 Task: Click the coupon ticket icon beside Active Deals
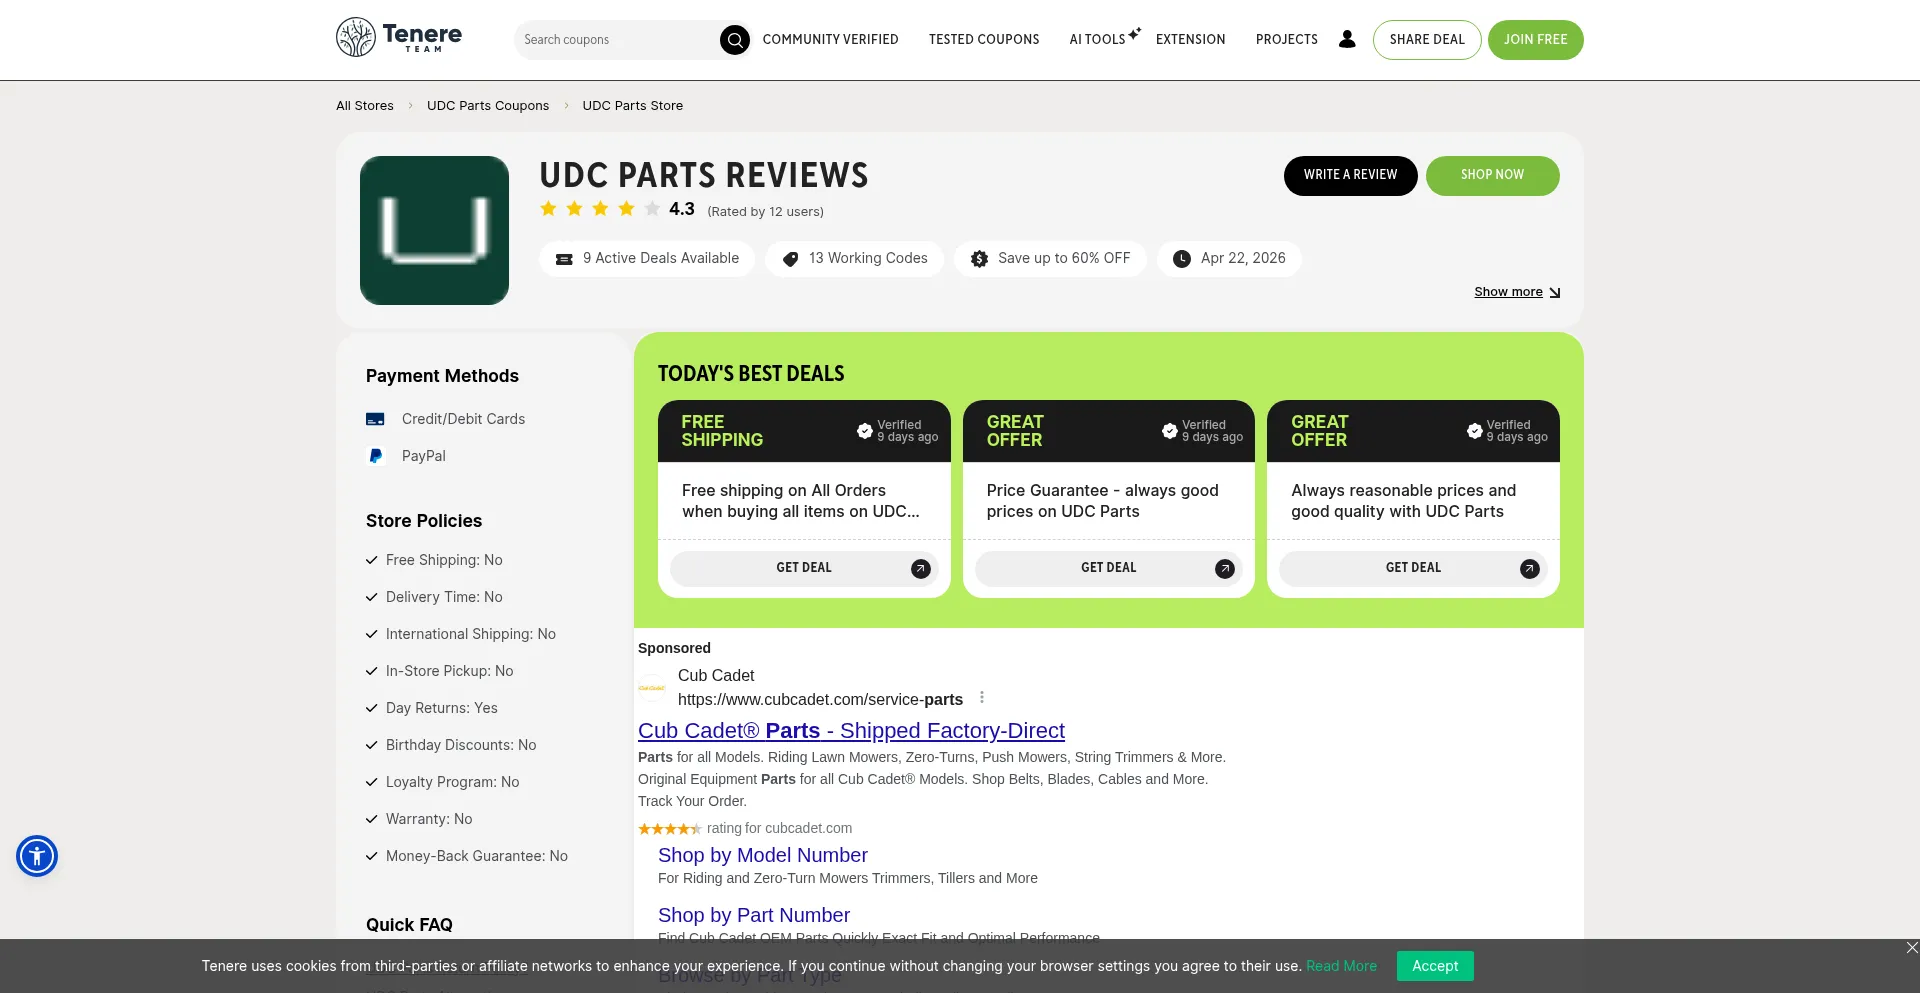pos(564,259)
